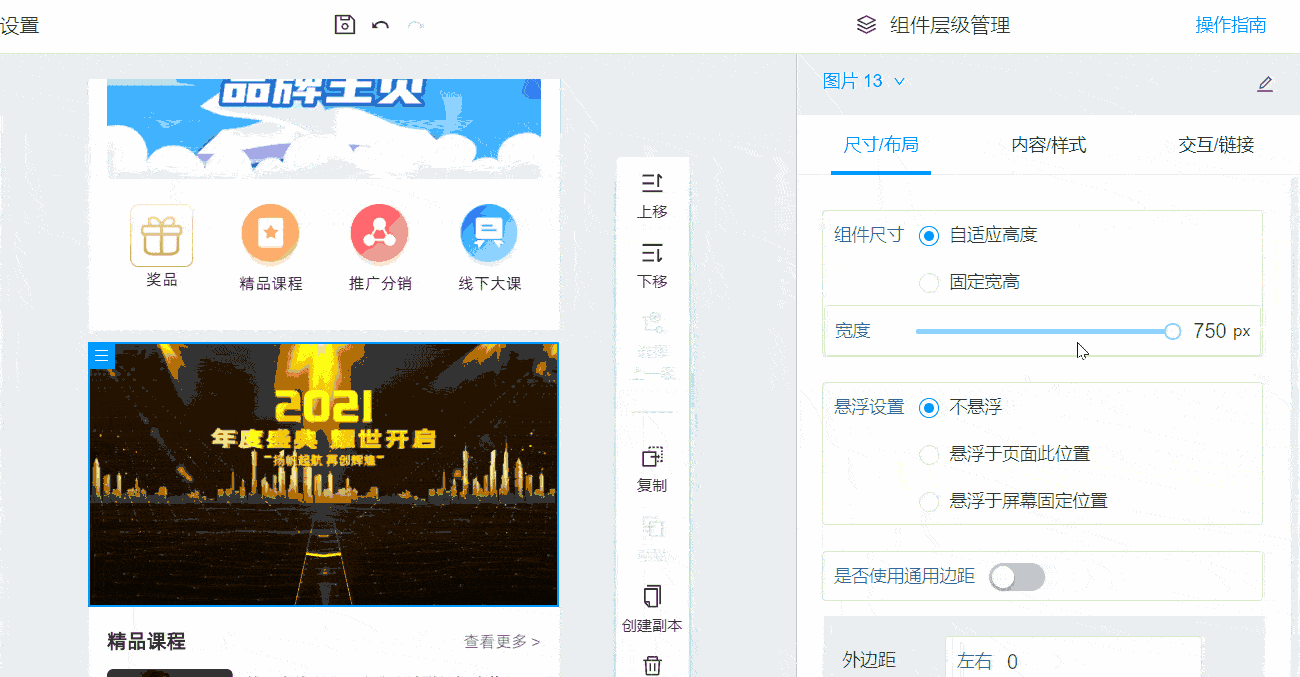This screenshot has width=1300, height=677.
Task: Switch to 内容/样式 tab
Action: click(x=1049, y=145)
